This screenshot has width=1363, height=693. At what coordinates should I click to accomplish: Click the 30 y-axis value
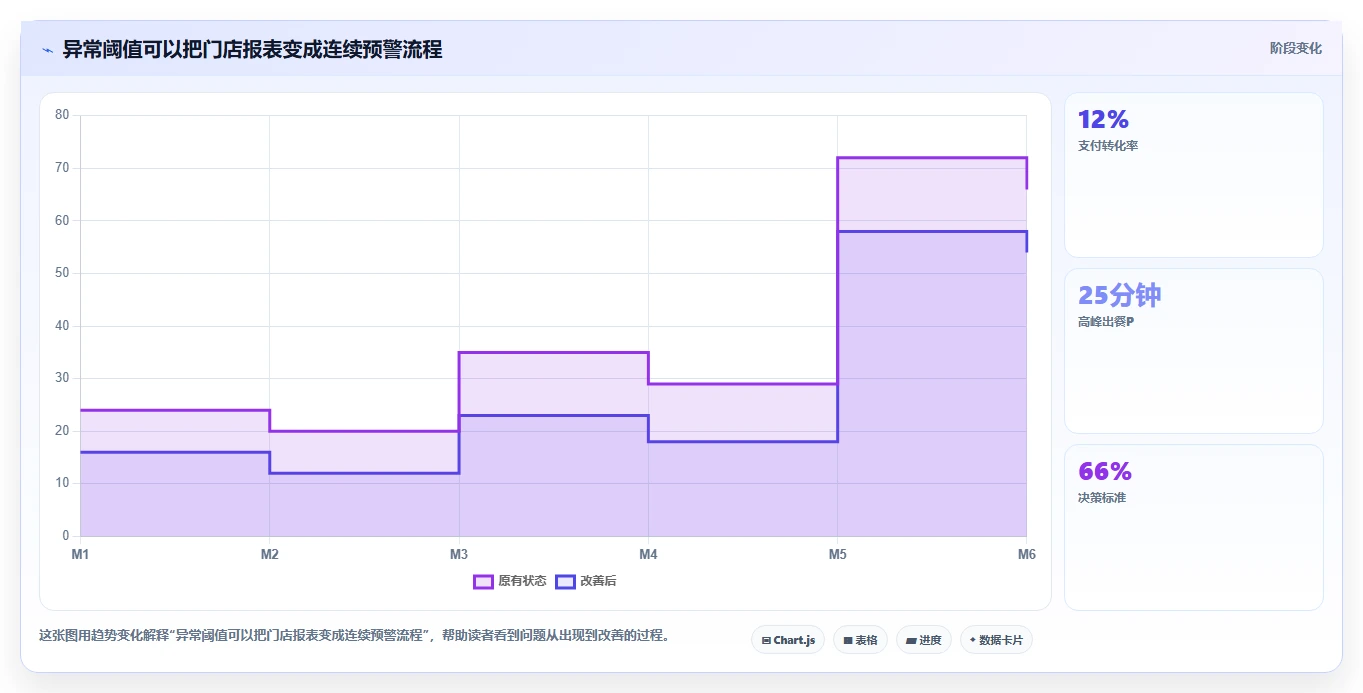click(62, 378)
